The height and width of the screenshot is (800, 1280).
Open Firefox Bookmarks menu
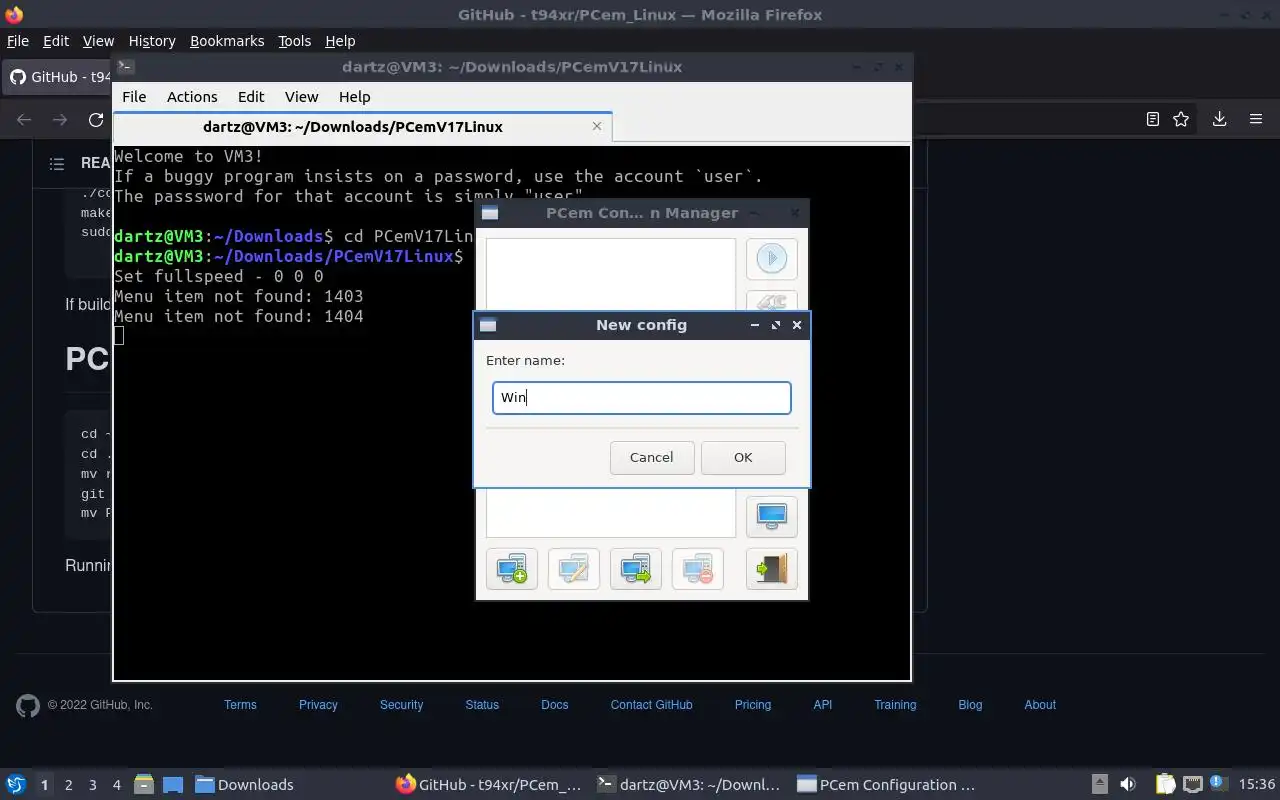227,41
